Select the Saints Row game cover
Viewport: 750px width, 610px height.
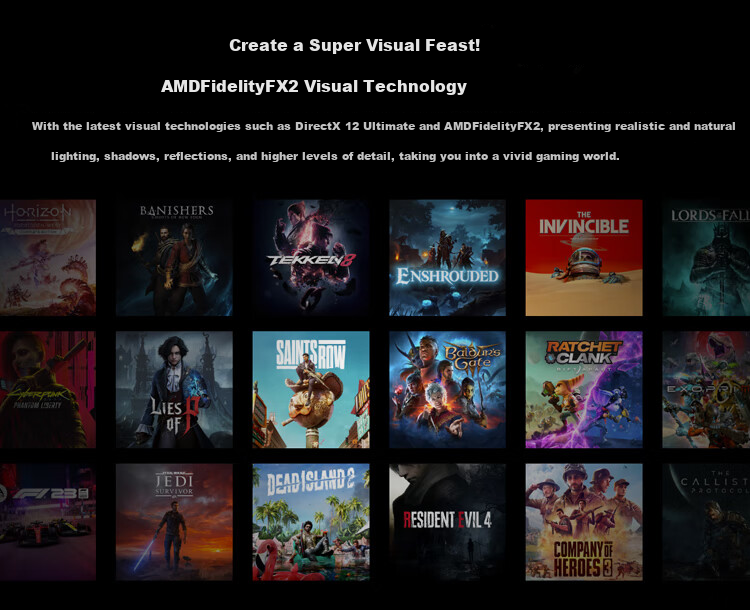(311, 389)
